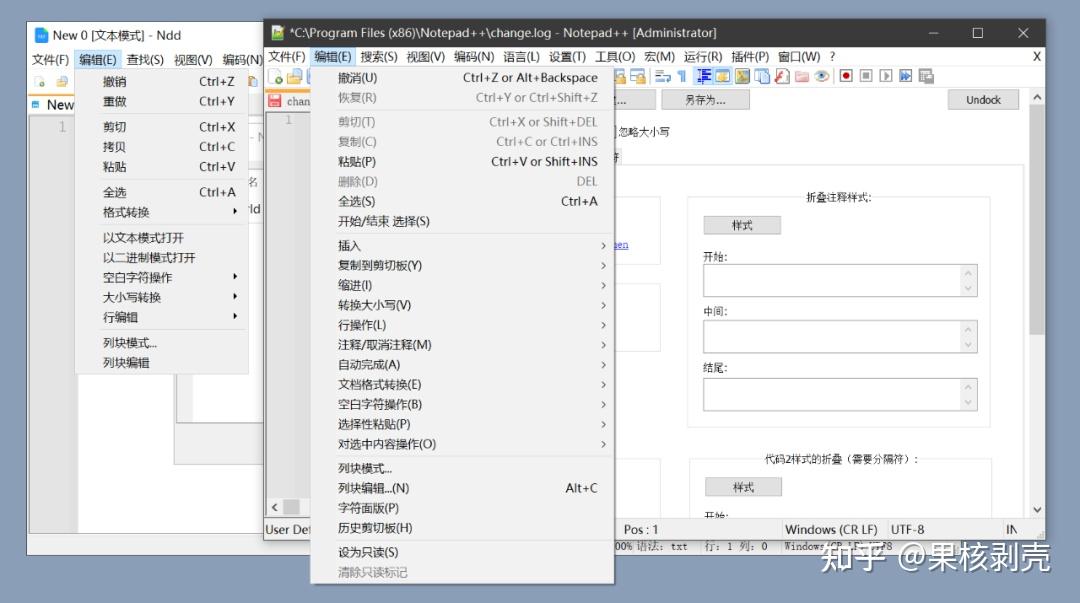Click the stop macro recording icon
This screenshot has width=1080, height=603.
point(866,75)
